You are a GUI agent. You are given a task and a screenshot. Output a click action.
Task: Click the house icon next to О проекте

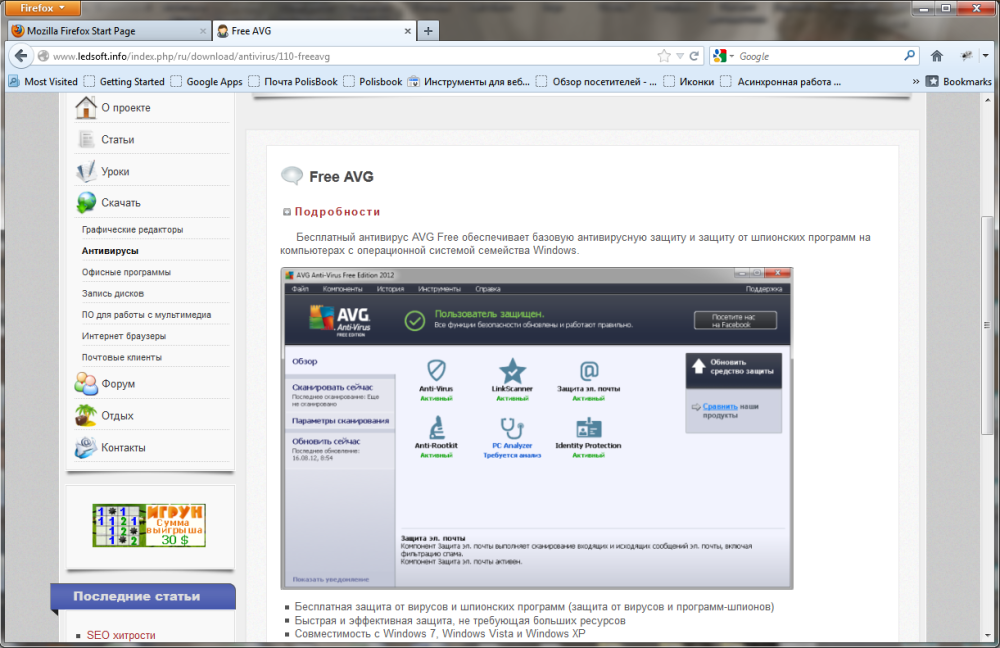85,107
